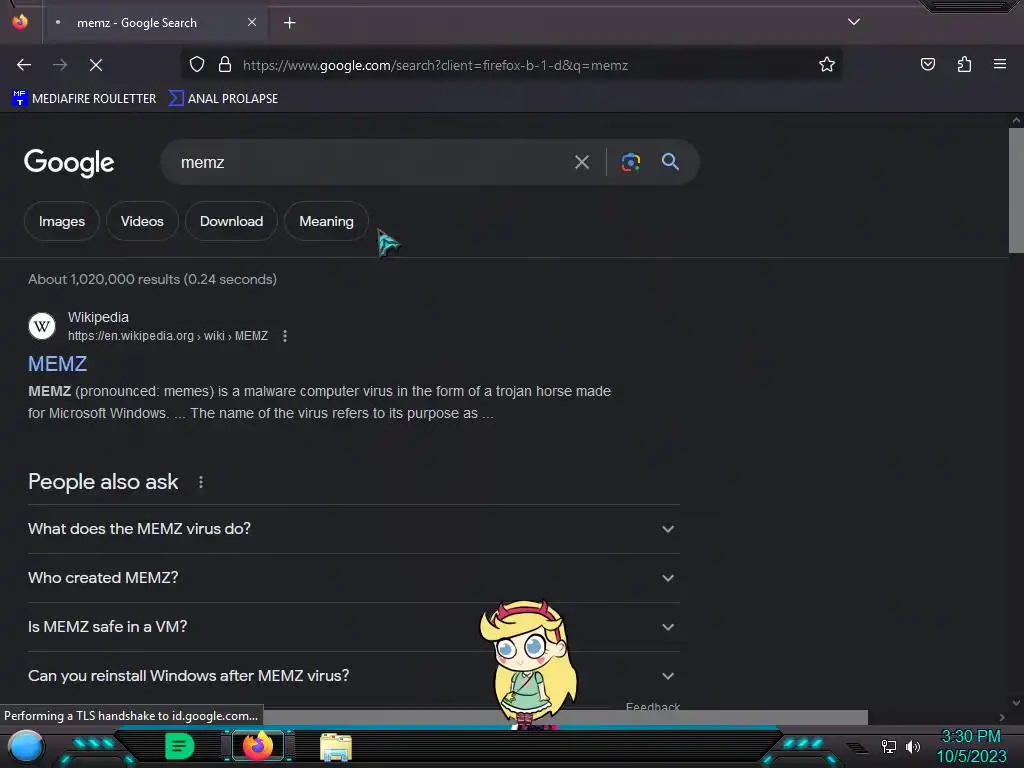Expand 'Who created MEMZ?'
This screenshot has width=1024, height=768.
tap(353, 578)
